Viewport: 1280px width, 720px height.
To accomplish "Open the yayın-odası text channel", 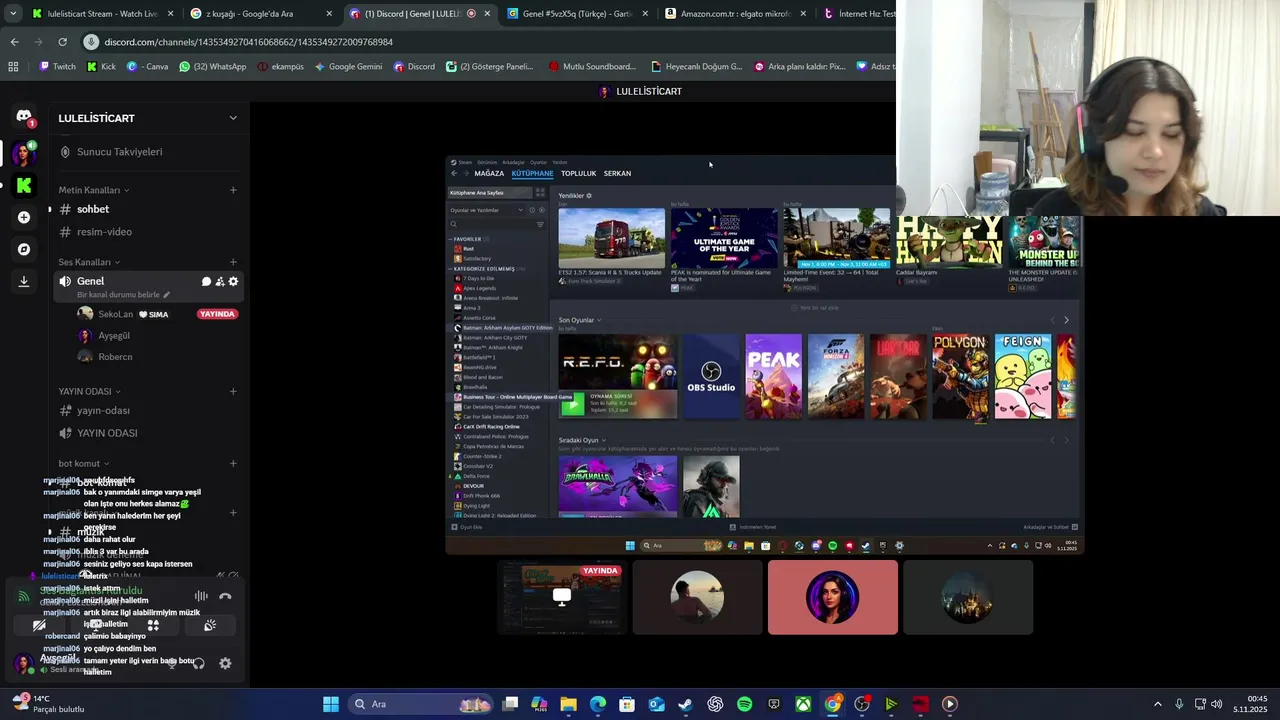I will tap(147, 410).
